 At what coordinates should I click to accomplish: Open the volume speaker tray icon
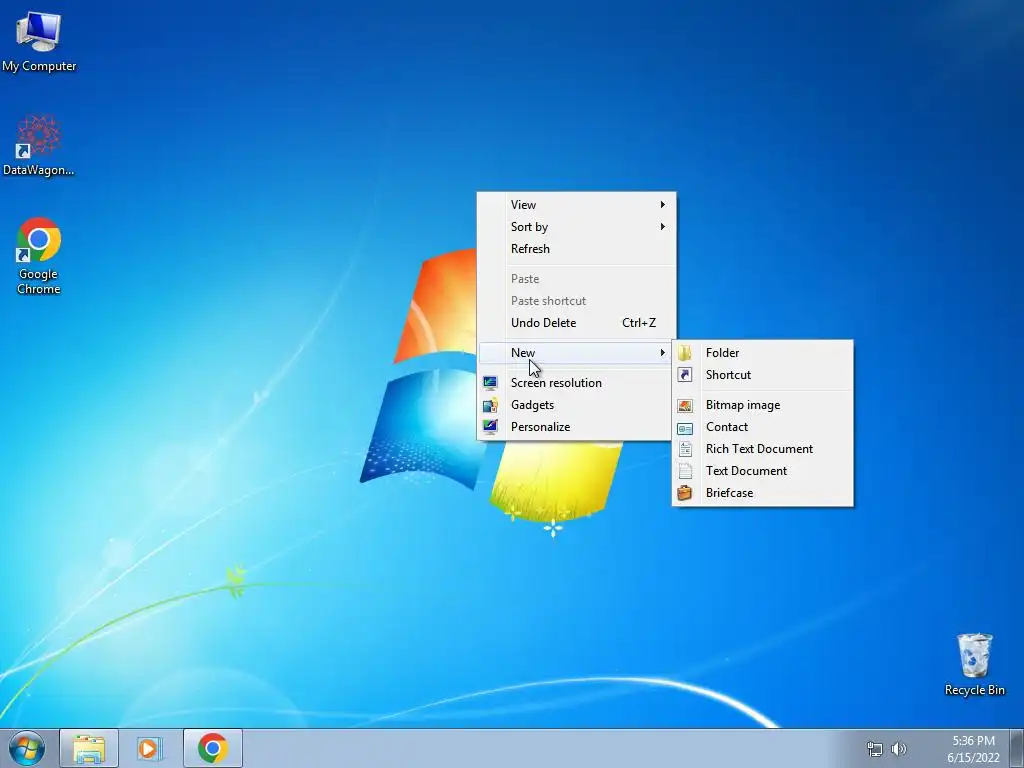tap(899, 749)
